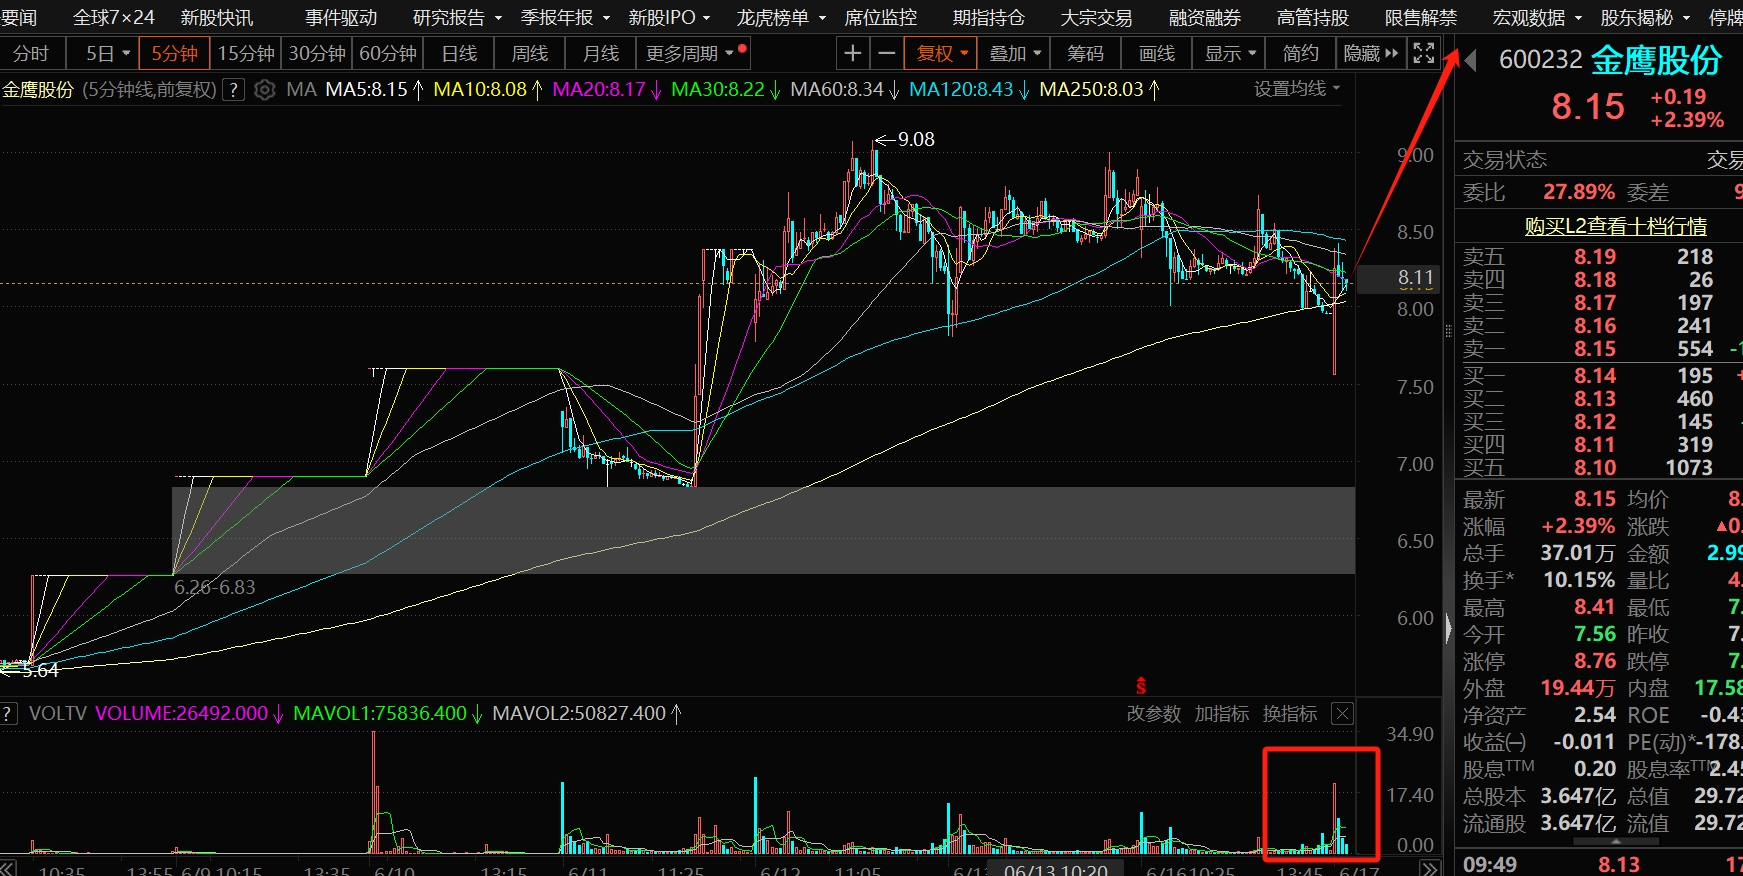Open VOLTV indicator help question mark

(x=9, y=714)
